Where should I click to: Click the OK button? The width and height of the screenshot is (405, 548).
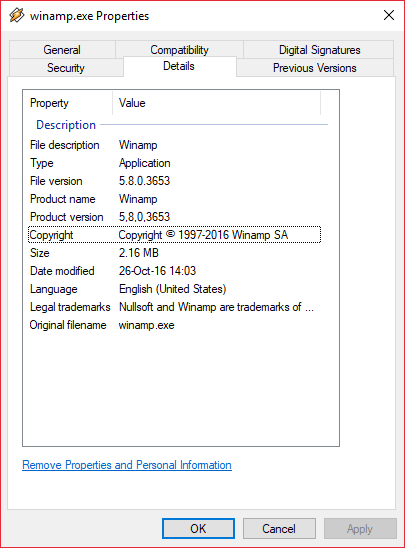(x=198, y=528)
